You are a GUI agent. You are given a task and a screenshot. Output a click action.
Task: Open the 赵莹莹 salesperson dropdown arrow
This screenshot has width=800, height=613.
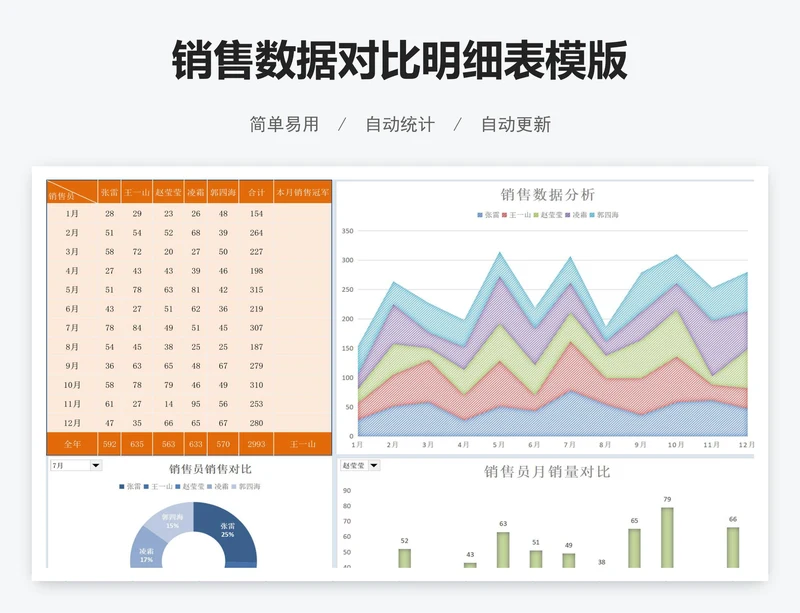click(374, 465)
